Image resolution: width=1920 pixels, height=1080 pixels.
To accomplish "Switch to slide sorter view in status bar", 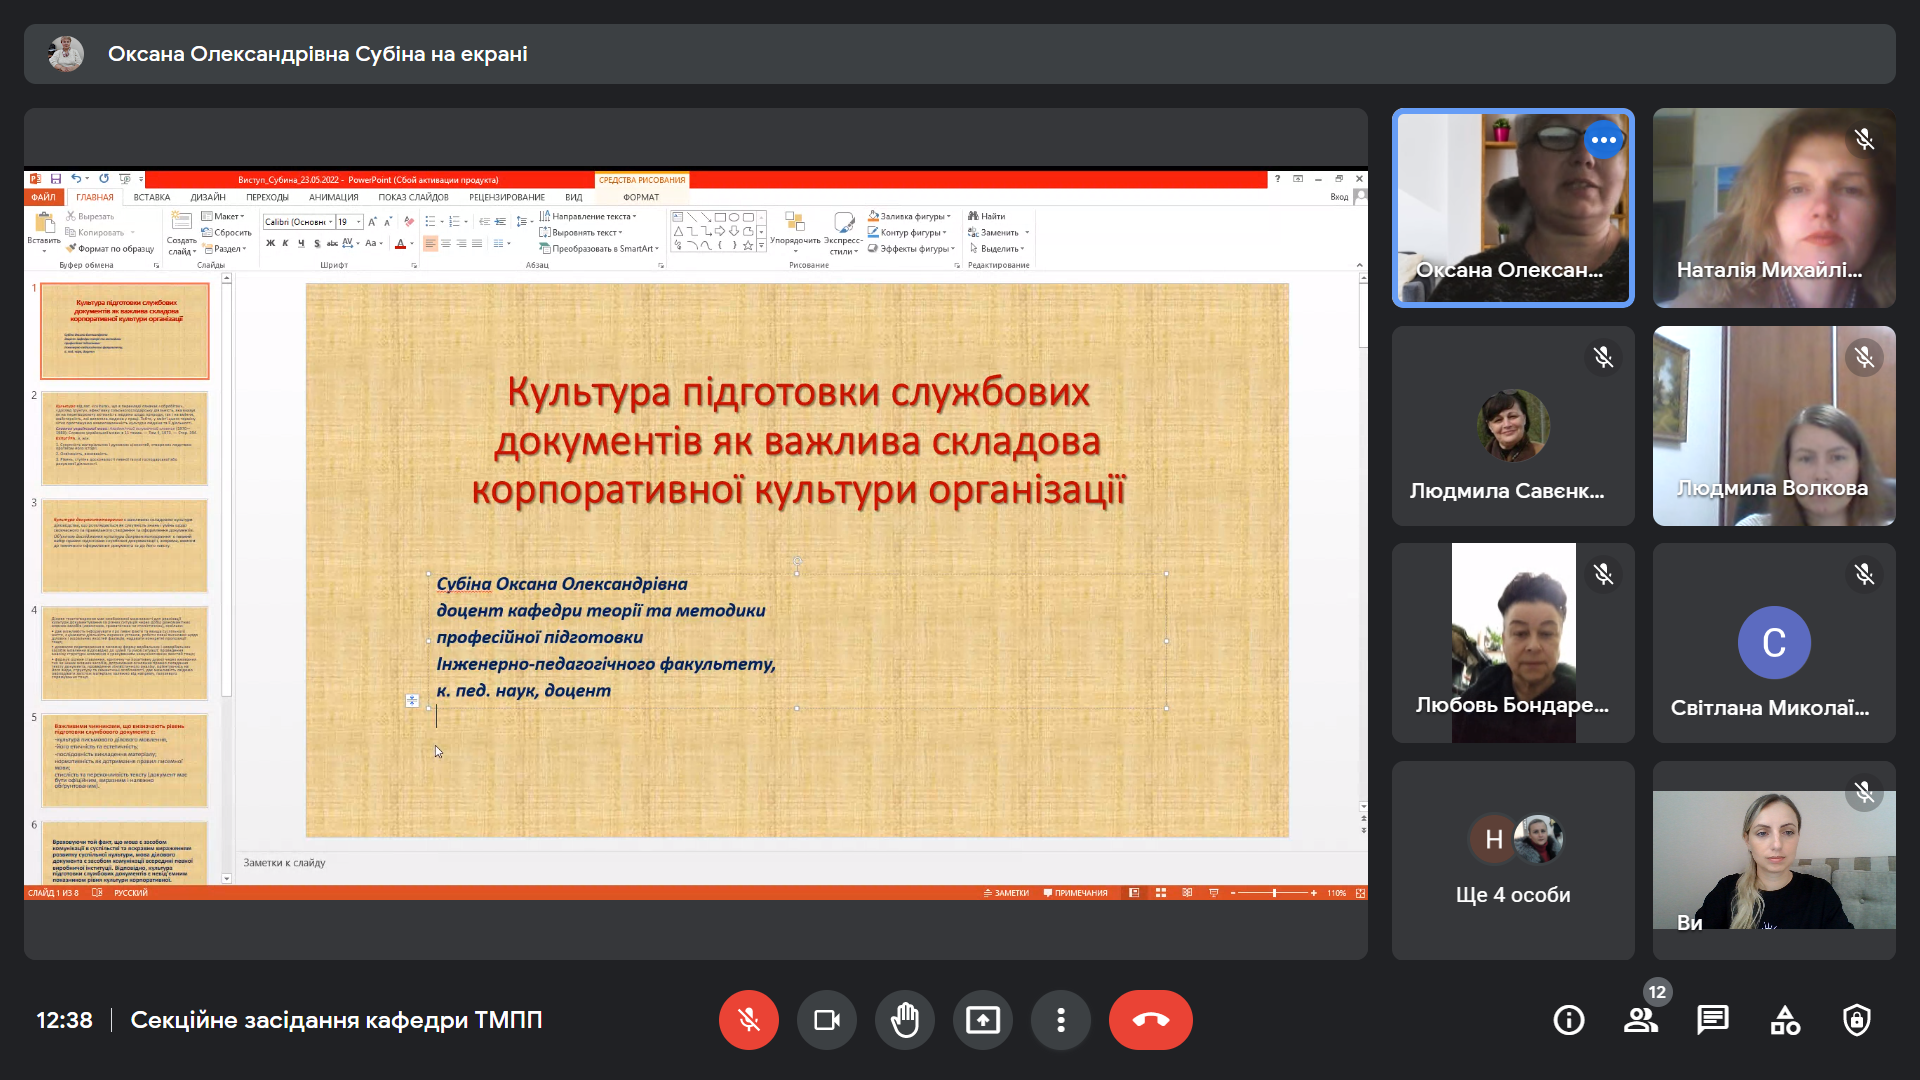I will (x=1161, y=893).
